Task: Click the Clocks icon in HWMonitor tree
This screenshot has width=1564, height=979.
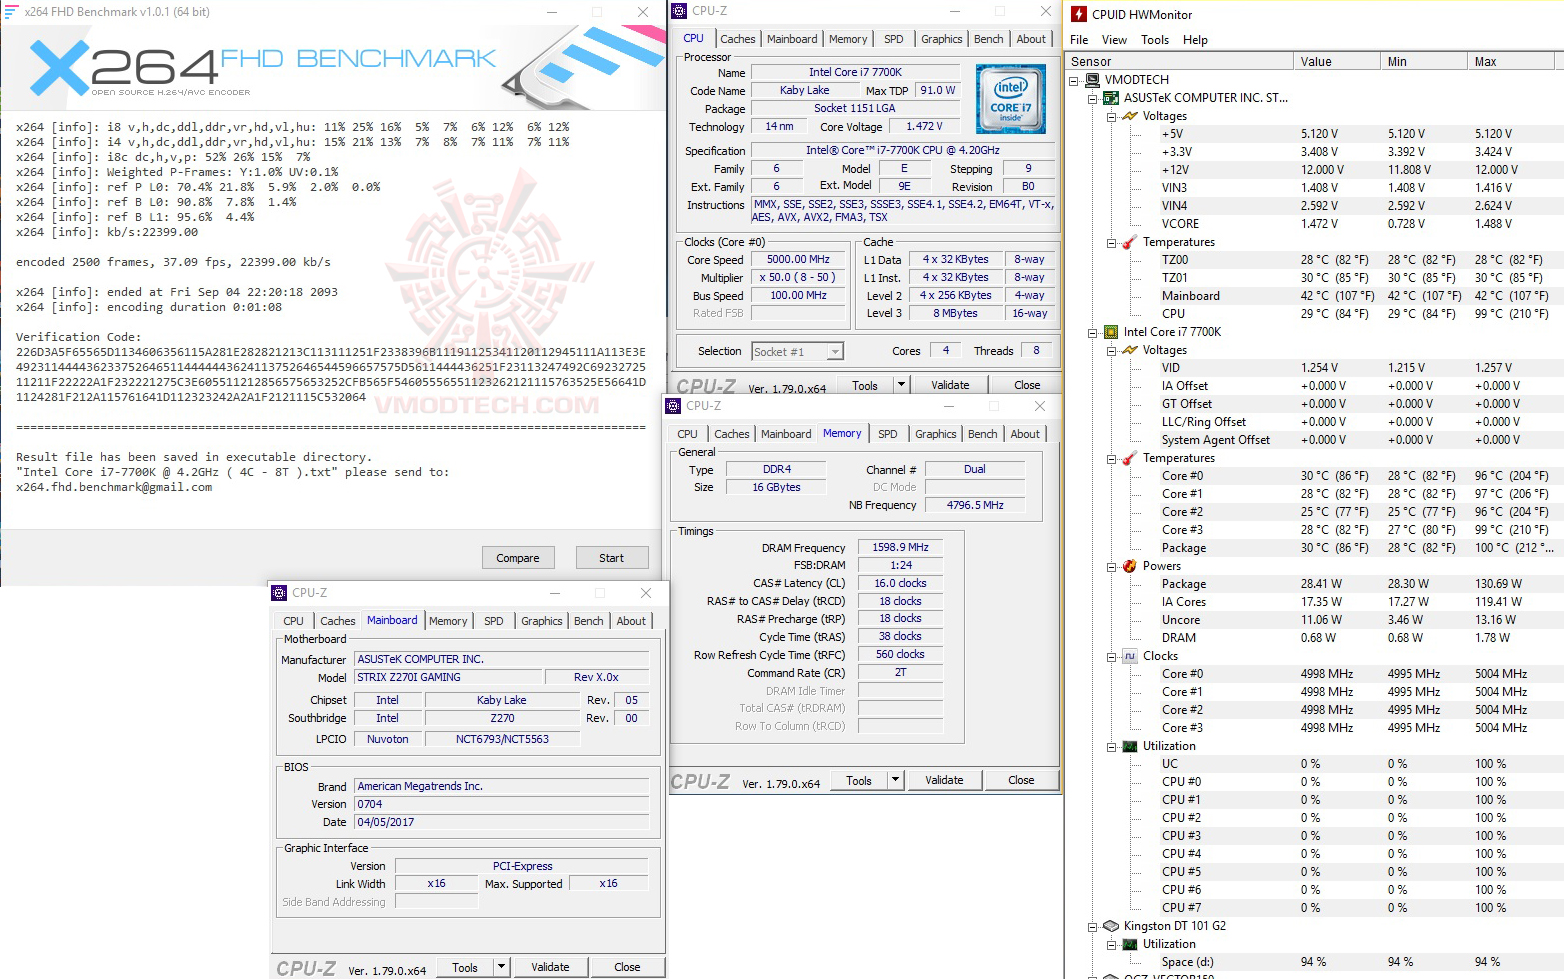Action: 1129,656
